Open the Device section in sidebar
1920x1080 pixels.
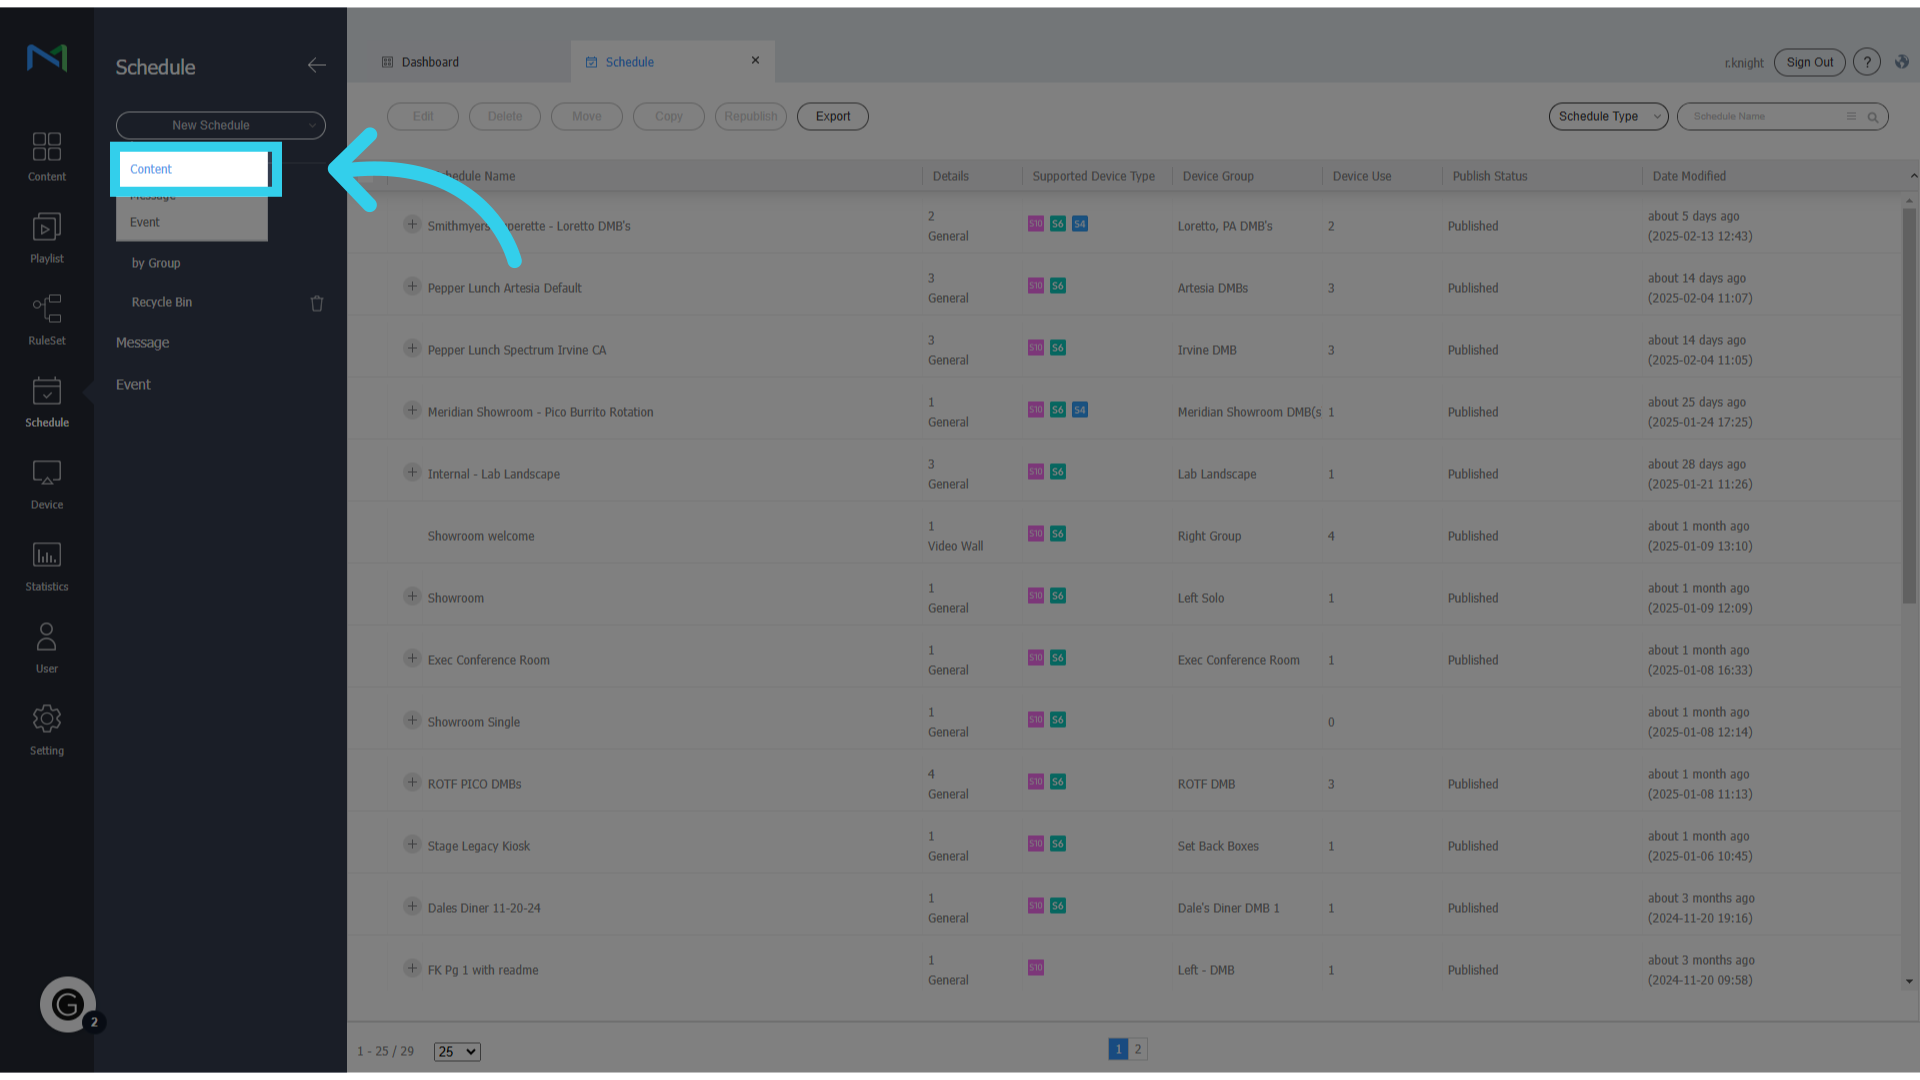click(x=47, y=485)
